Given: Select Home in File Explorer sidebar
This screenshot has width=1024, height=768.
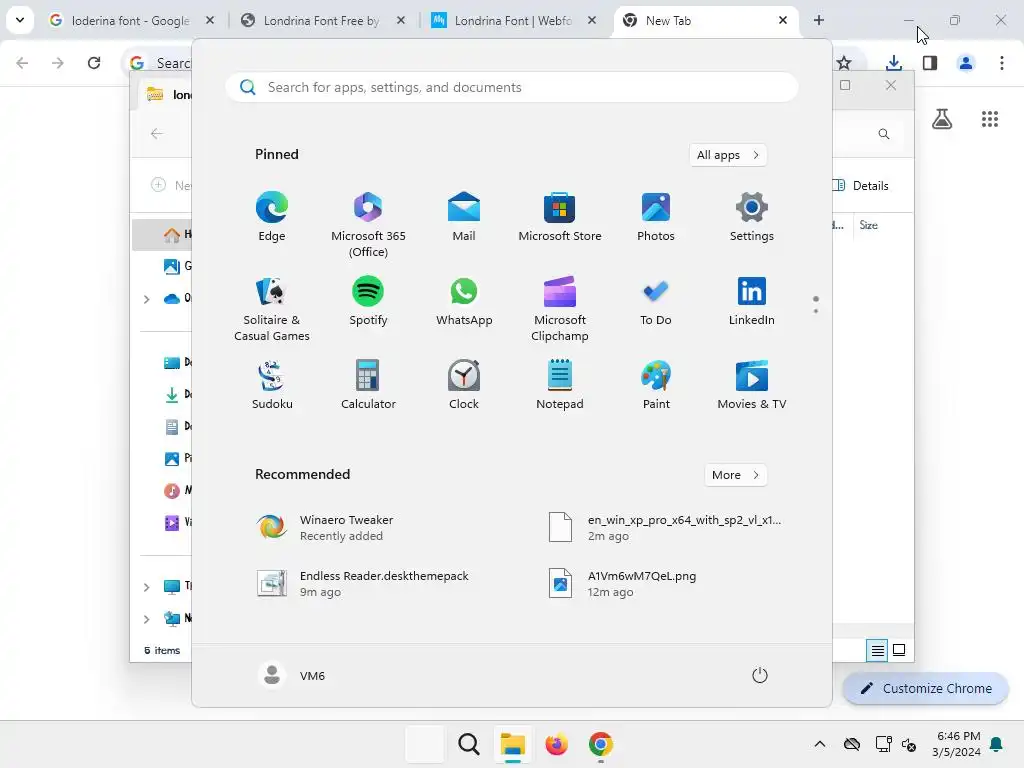Looking at the screenshot, I should click(163, 234).
